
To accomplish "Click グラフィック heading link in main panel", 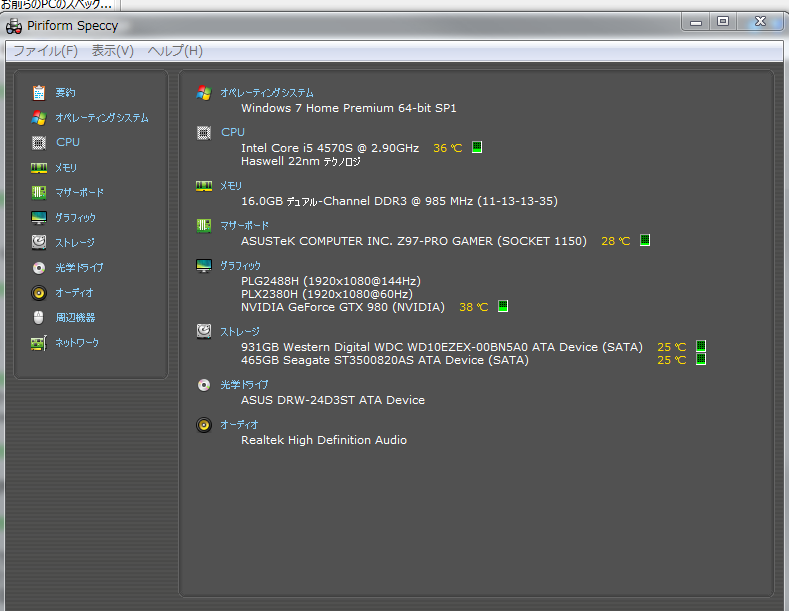I will (241, 266).
